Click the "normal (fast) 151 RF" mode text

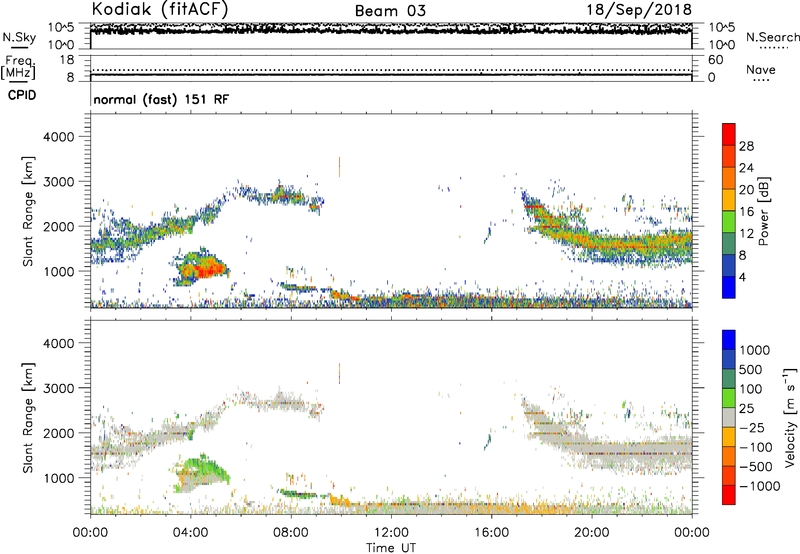point(161,99)
